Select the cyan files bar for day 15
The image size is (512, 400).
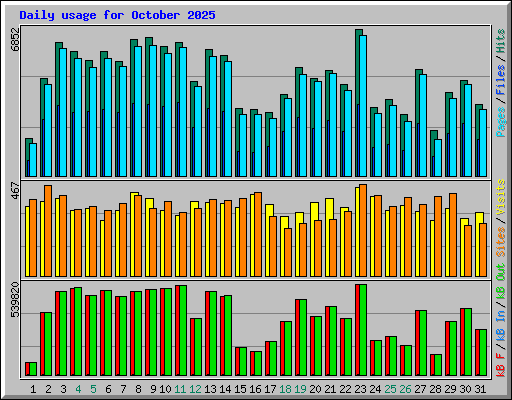click(243, 145)
